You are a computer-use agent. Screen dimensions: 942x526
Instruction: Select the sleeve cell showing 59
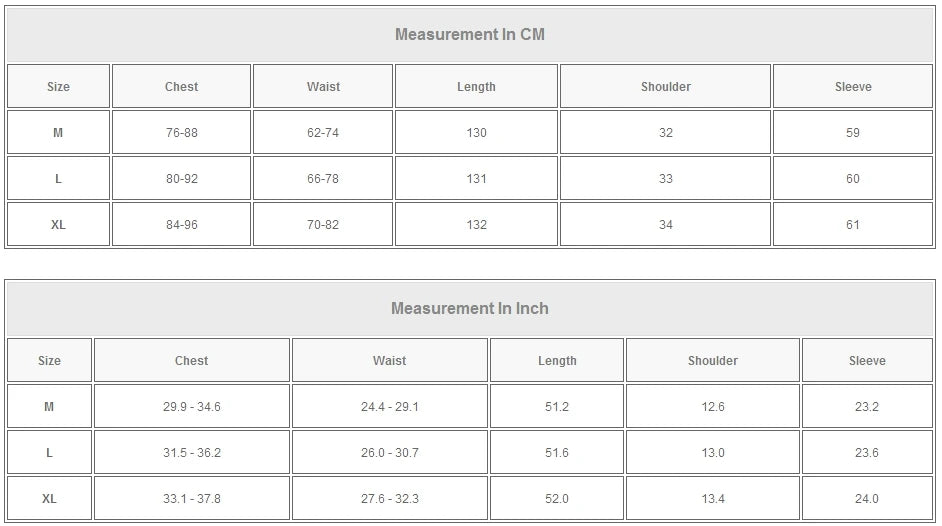click(852, 133)
